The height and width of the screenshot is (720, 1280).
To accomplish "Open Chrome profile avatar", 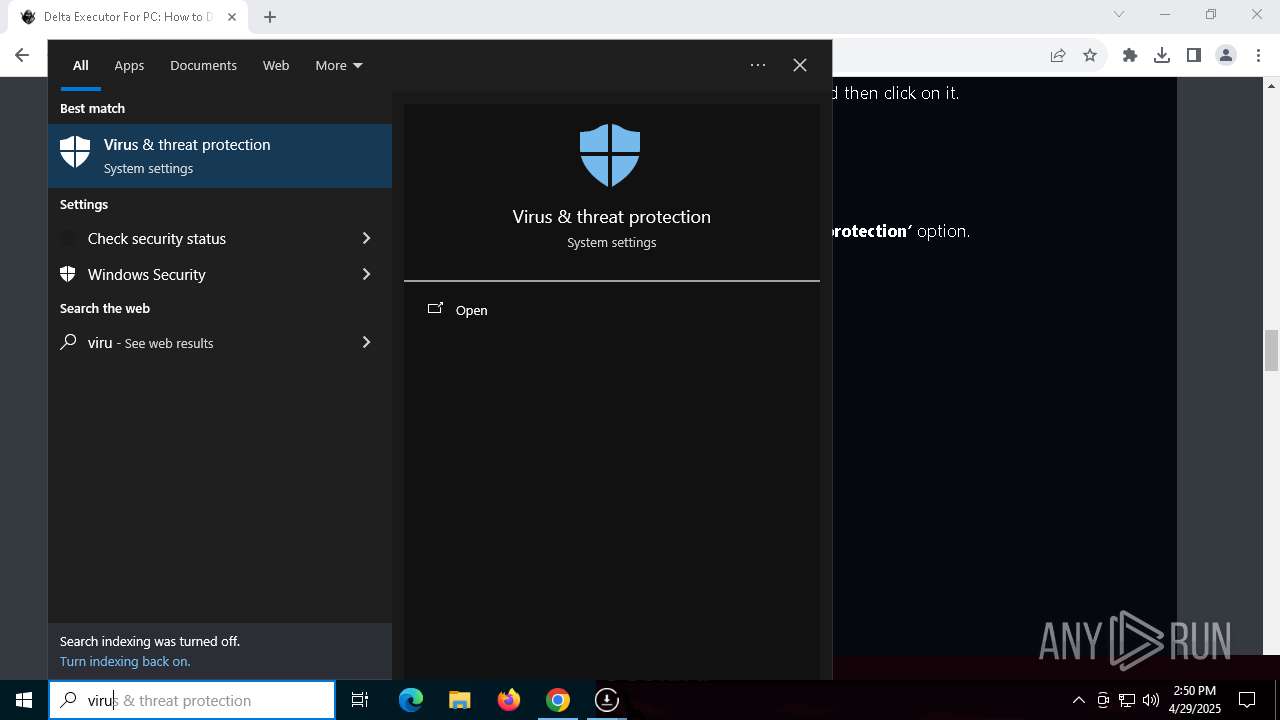I will click(1226, 55).
